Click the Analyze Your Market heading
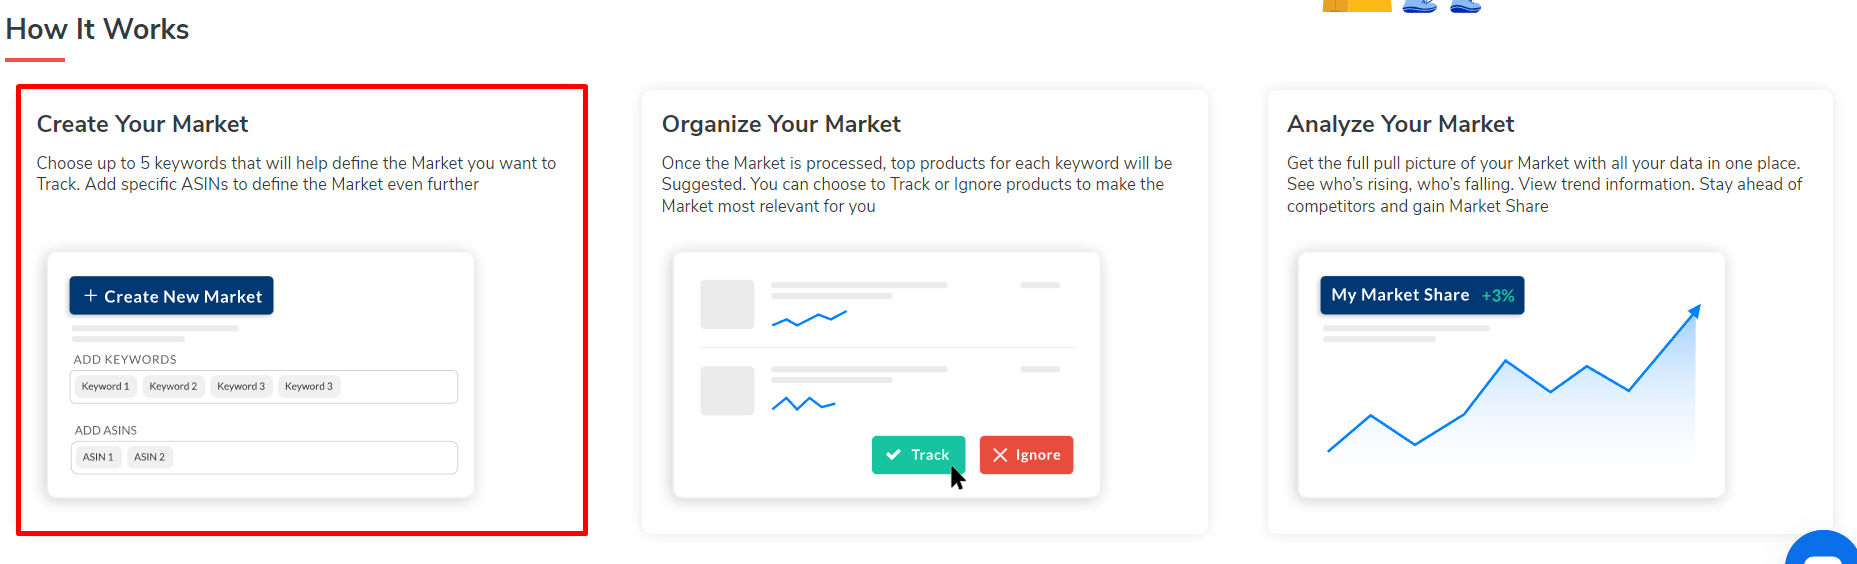1857x564 pixels. pyautogui.click(x=1400, y=124)
